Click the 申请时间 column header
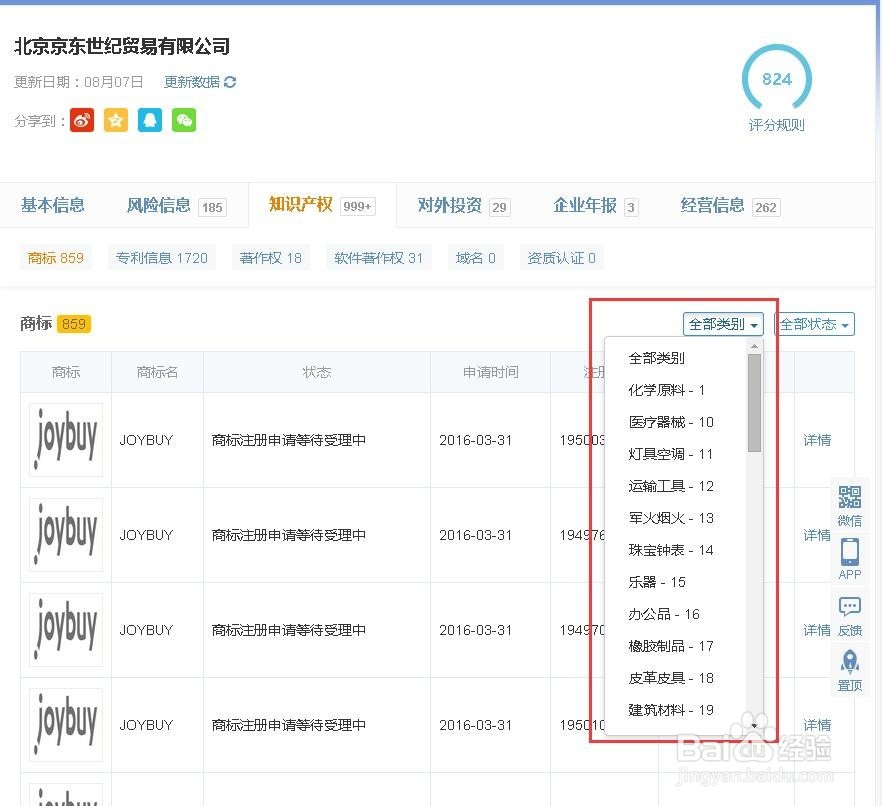882x806 pixels. (x=490, y=372)
